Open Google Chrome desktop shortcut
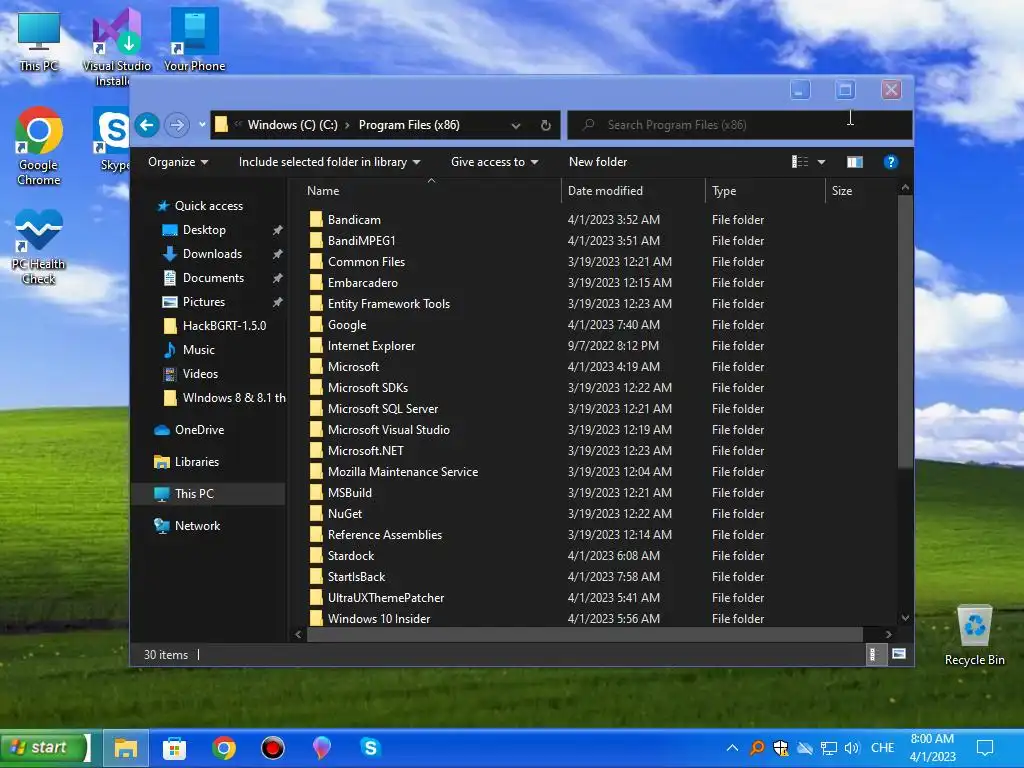The image size is (1024, 768). (x=39, y=146)
